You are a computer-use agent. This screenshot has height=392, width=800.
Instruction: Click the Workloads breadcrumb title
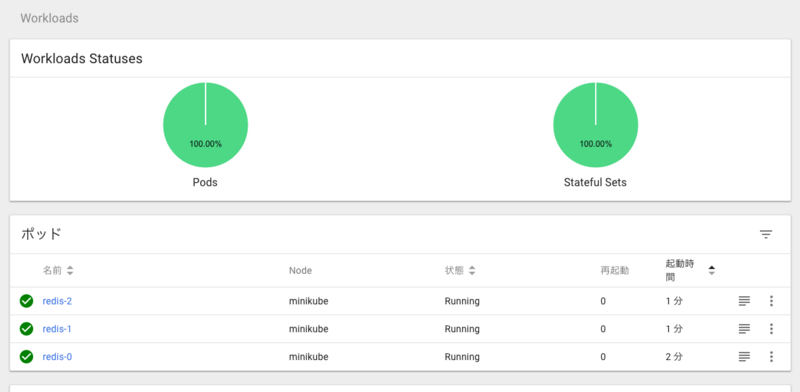coord(49,18)
